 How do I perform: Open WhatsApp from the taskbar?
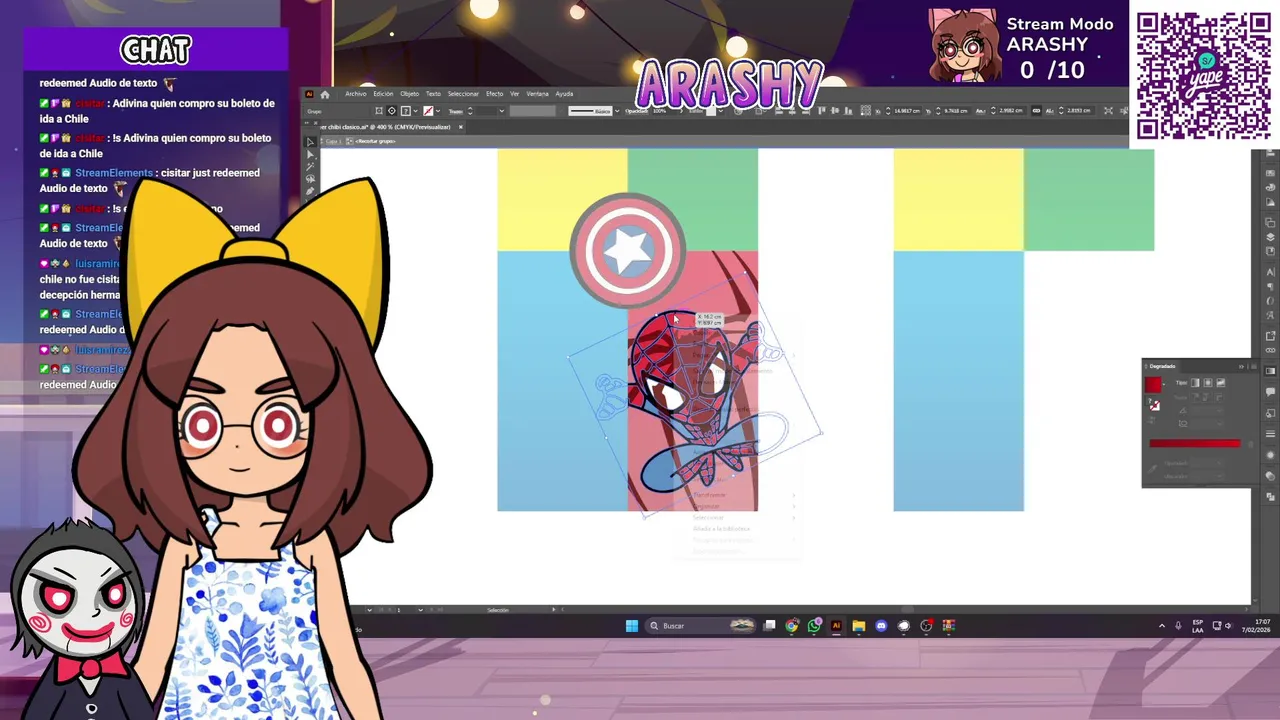[814, 626]
